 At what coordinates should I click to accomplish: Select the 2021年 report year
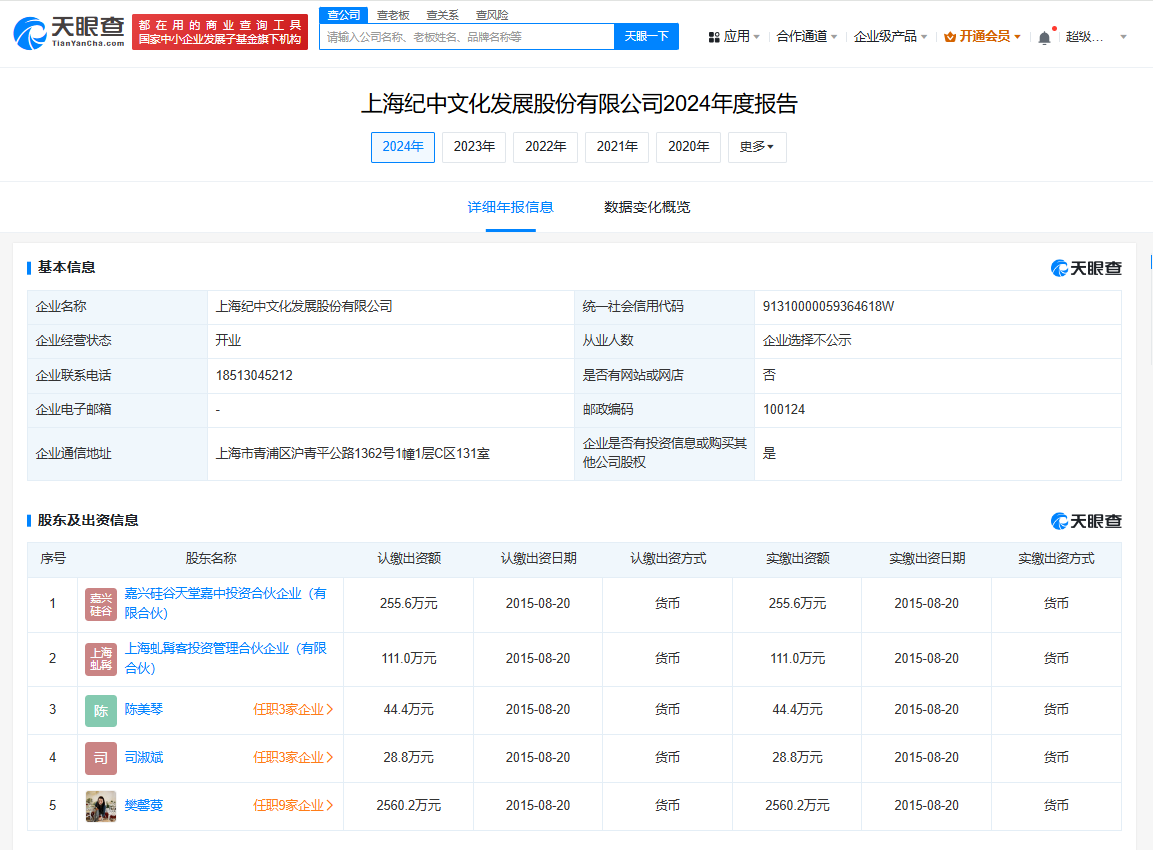(617, 147)
